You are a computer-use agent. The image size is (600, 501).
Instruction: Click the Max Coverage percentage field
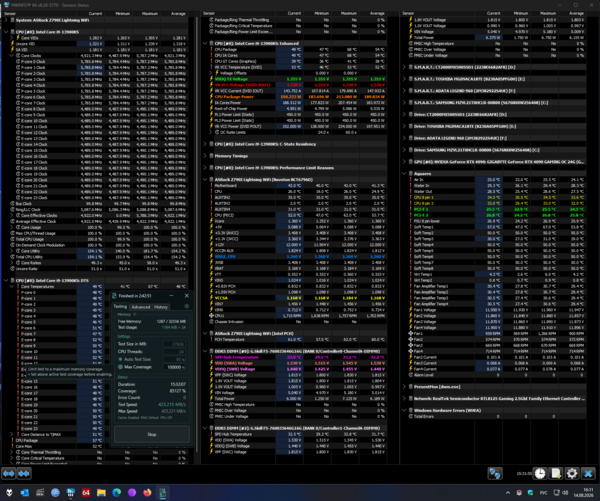point(174,367)
